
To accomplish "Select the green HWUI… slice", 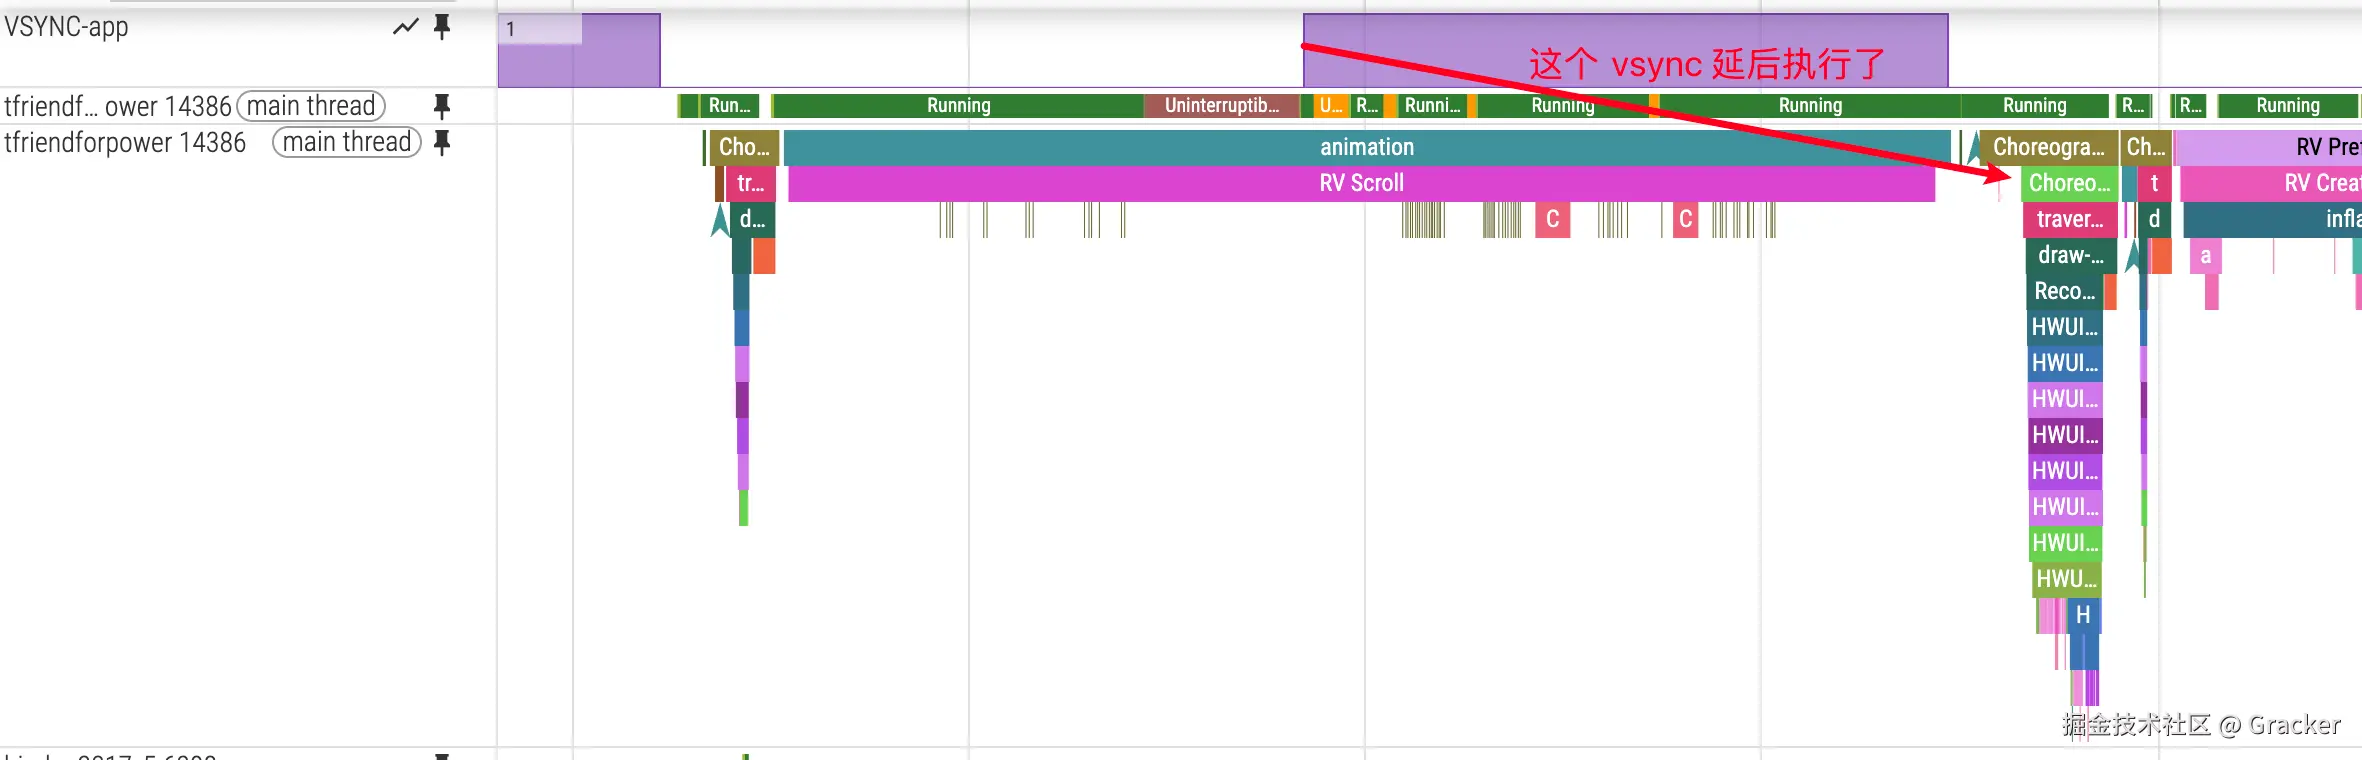I will 2066,543.
